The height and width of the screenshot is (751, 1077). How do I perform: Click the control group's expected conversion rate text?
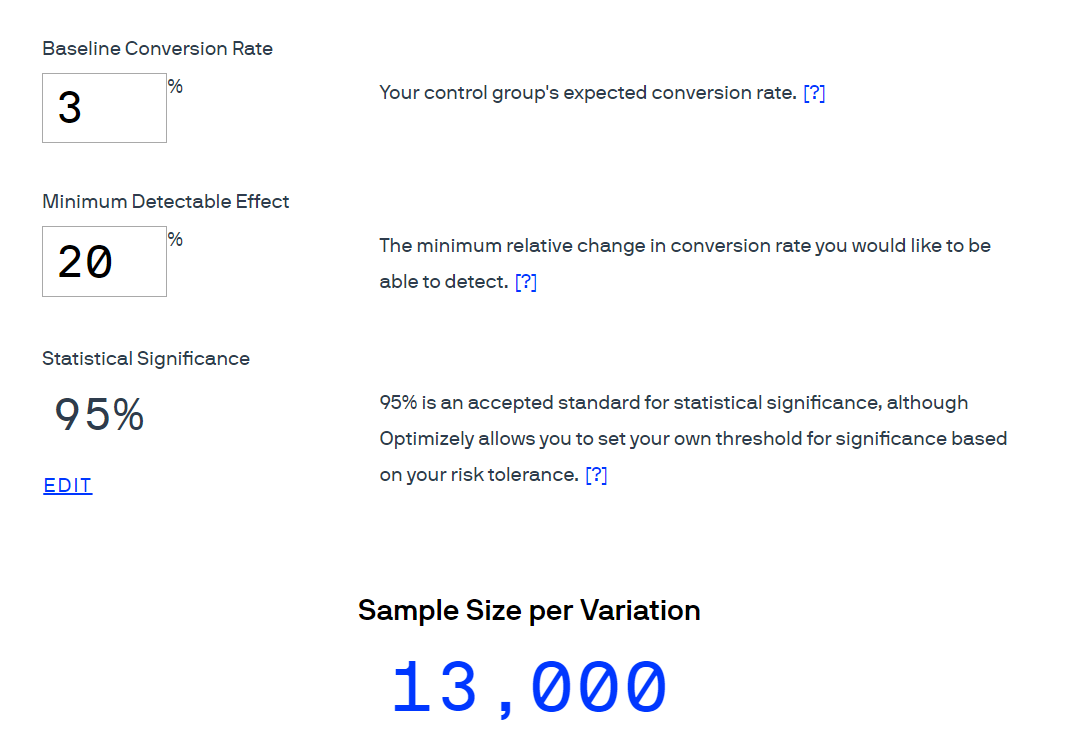click(588, 93)
